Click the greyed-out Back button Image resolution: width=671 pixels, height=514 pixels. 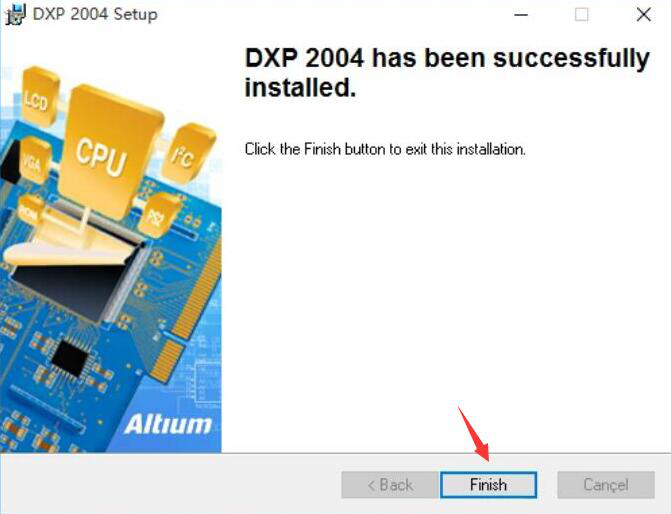pyautogui.click(x=390, y=485)
